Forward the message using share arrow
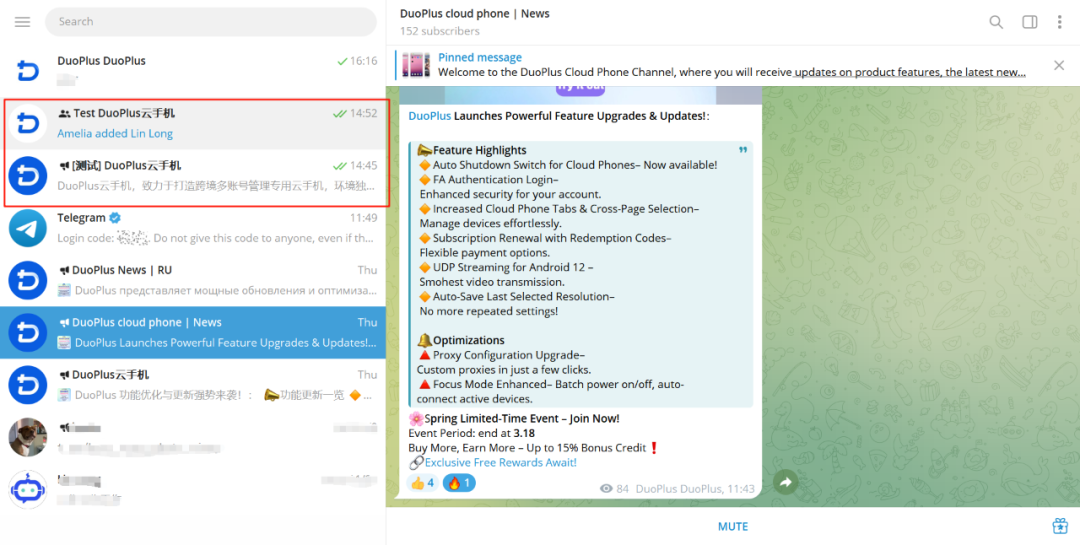 (785, 482)
